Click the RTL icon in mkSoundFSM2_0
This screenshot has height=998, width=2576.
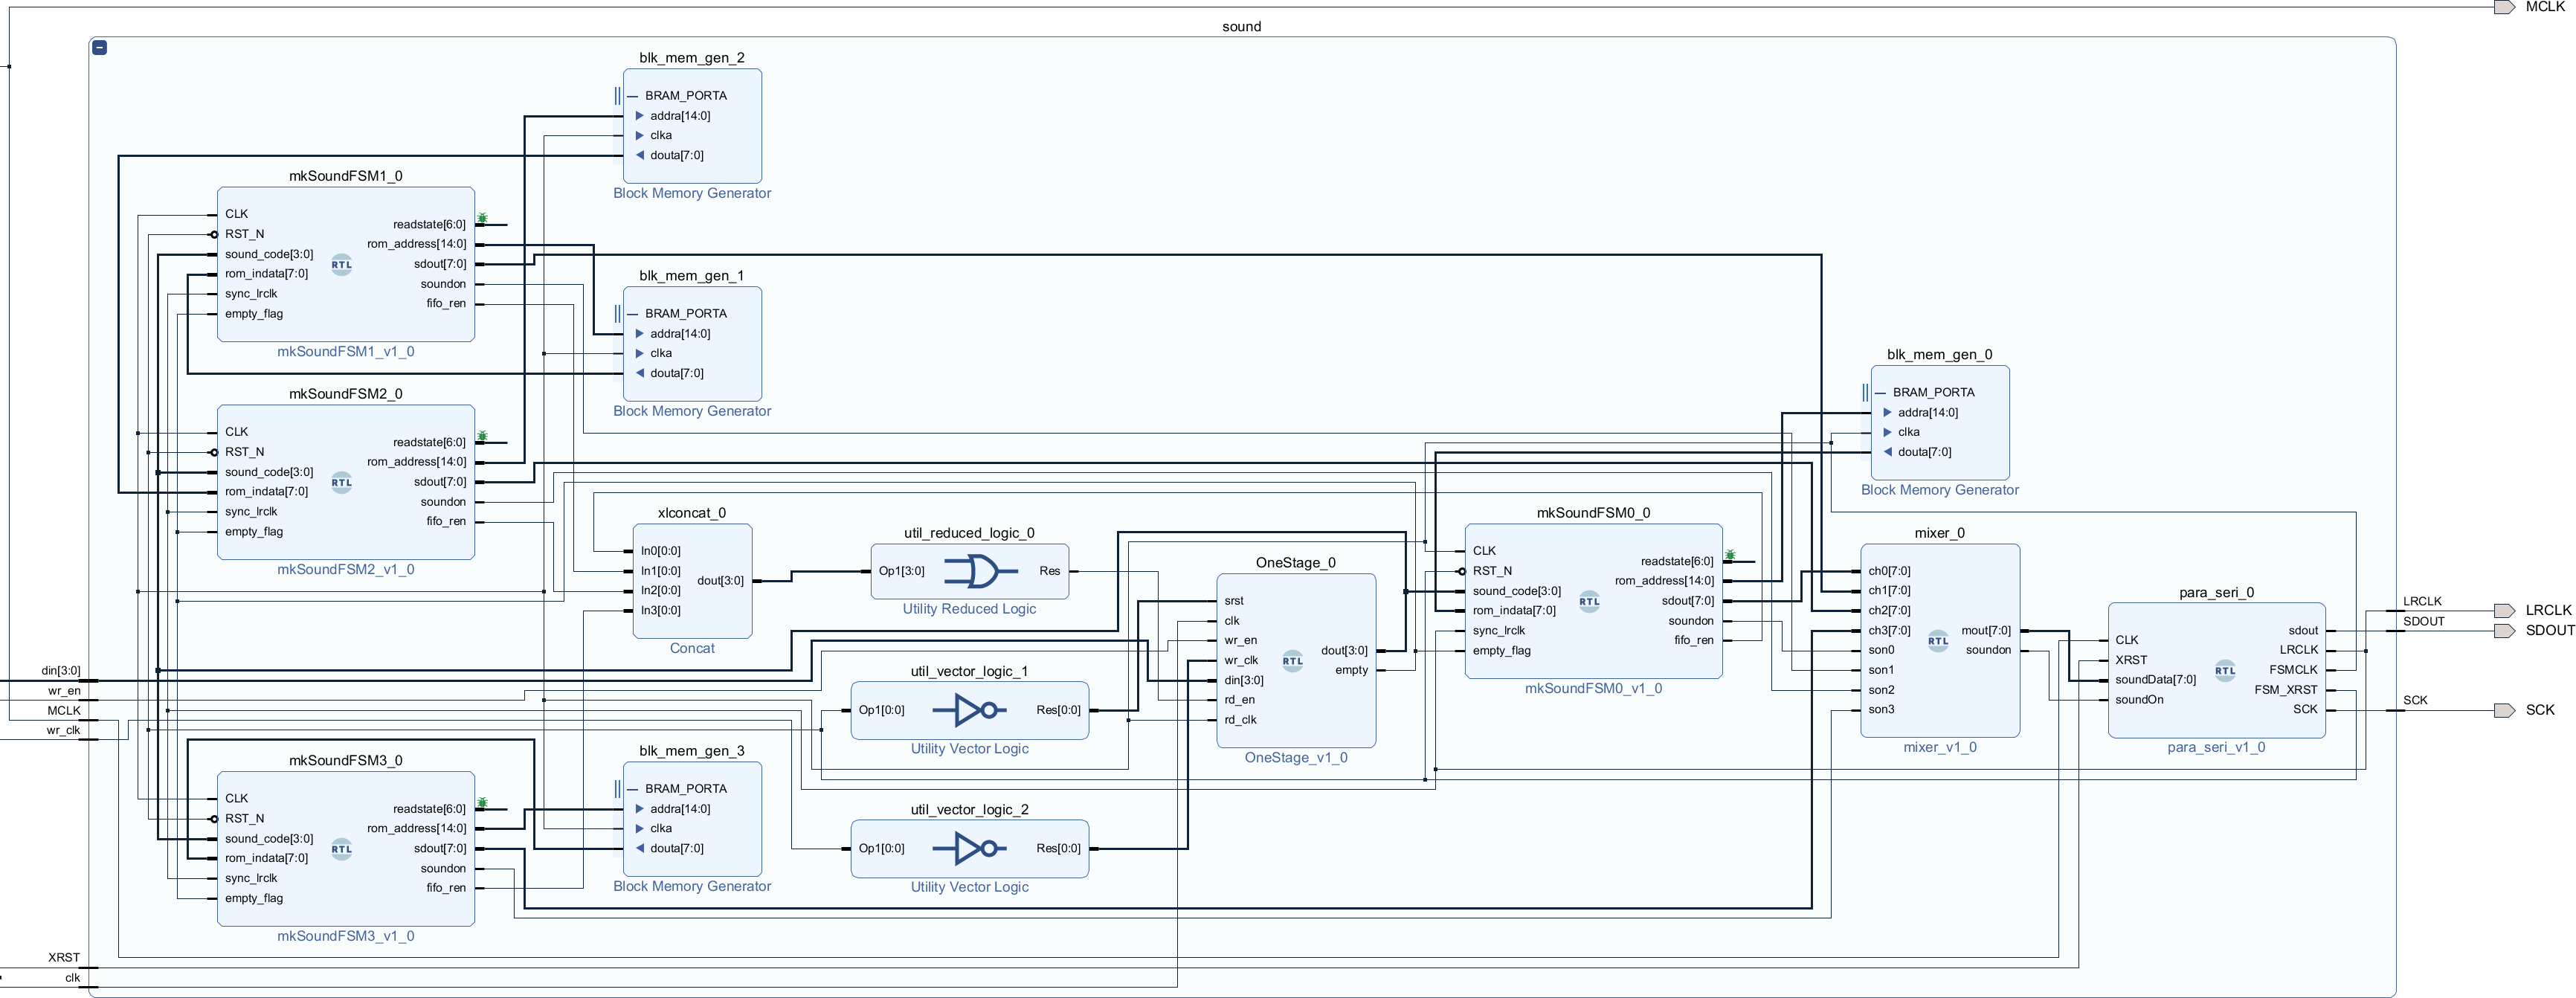341,483
